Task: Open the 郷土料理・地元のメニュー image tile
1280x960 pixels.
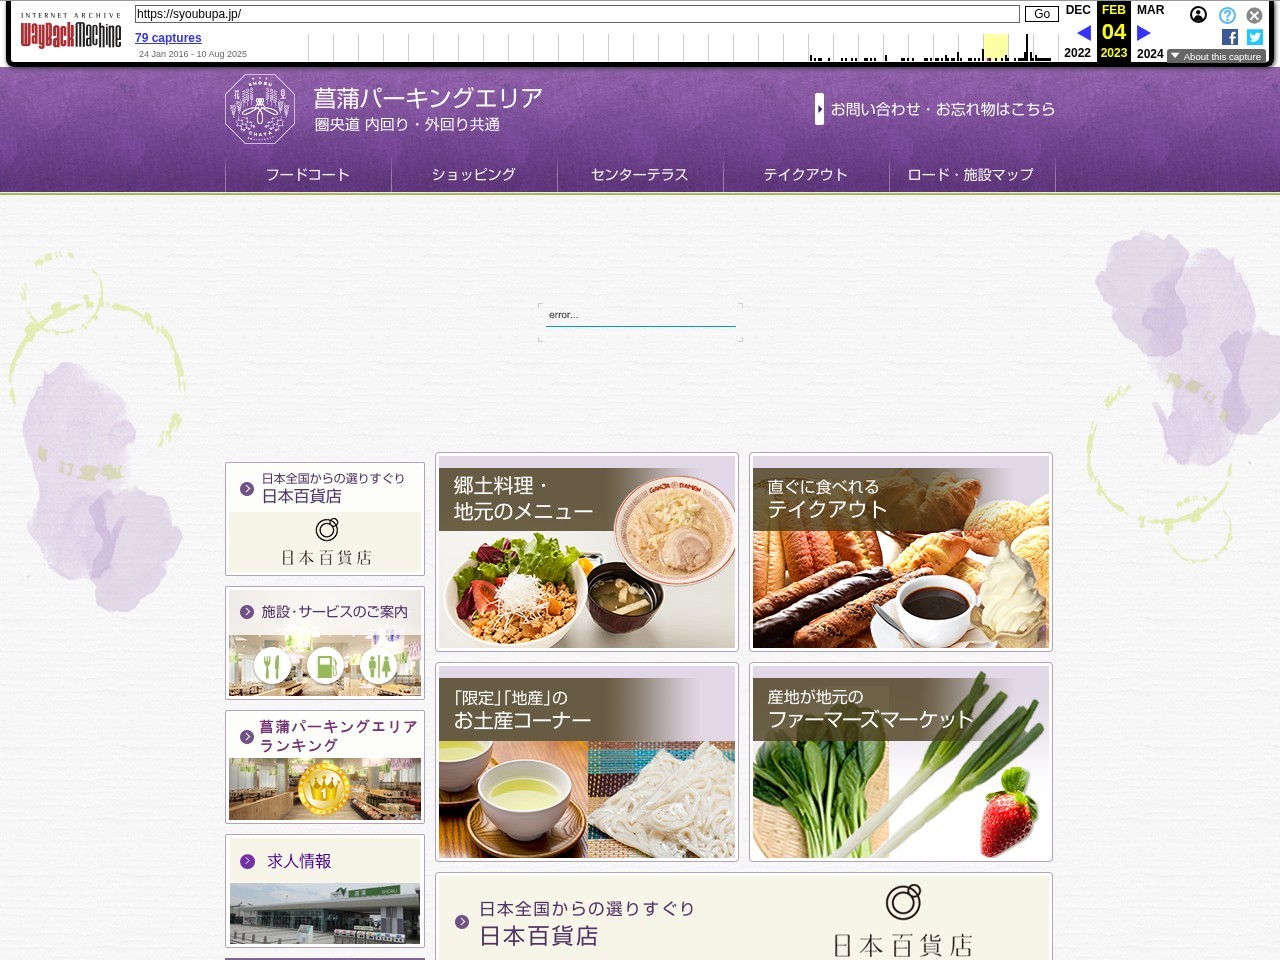Action: (x=587, y=552)
